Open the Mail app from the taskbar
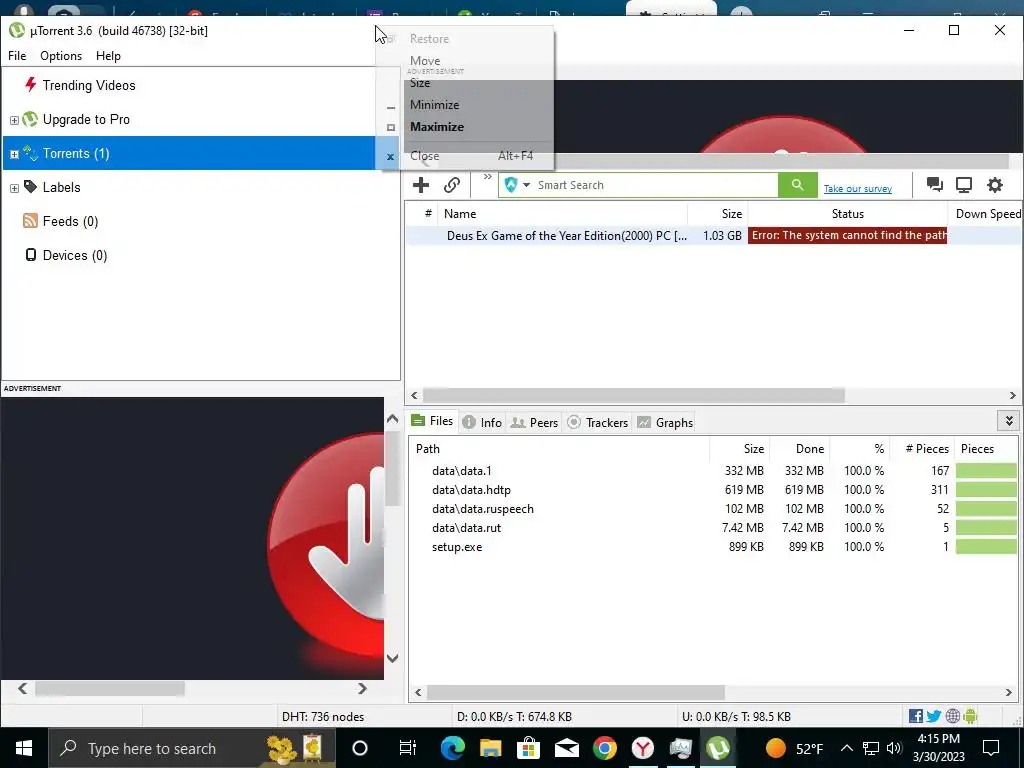Screen dimensions: 1024x768 (x=566, y=748)
